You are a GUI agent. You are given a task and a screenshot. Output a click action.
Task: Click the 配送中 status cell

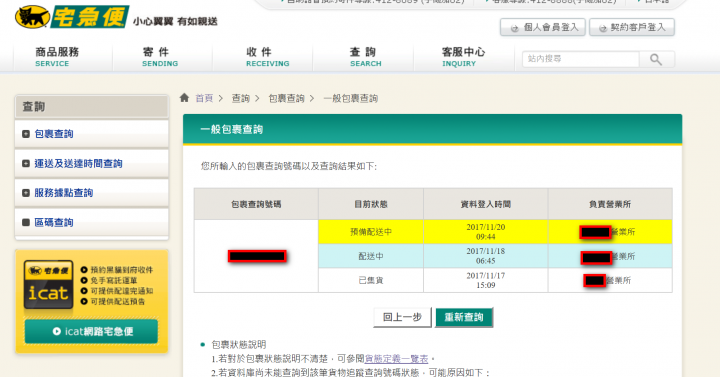point(371,256)
